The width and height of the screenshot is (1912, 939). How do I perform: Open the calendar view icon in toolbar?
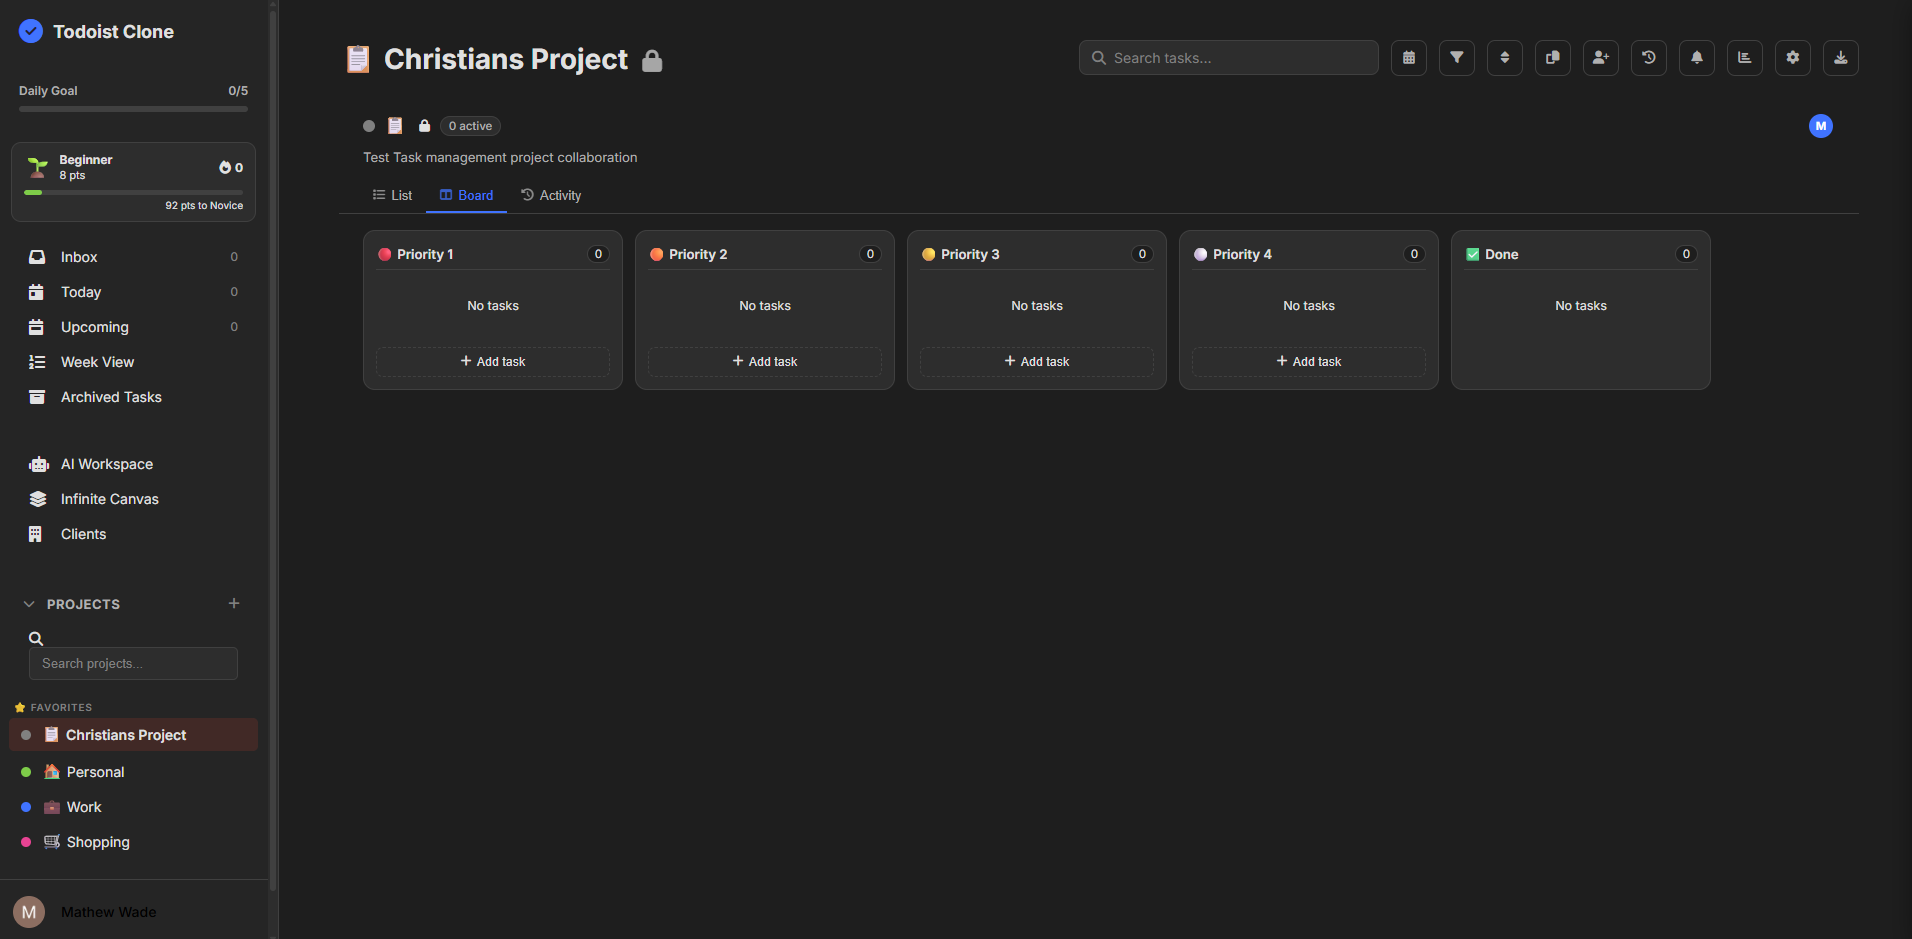[1409, 58]
